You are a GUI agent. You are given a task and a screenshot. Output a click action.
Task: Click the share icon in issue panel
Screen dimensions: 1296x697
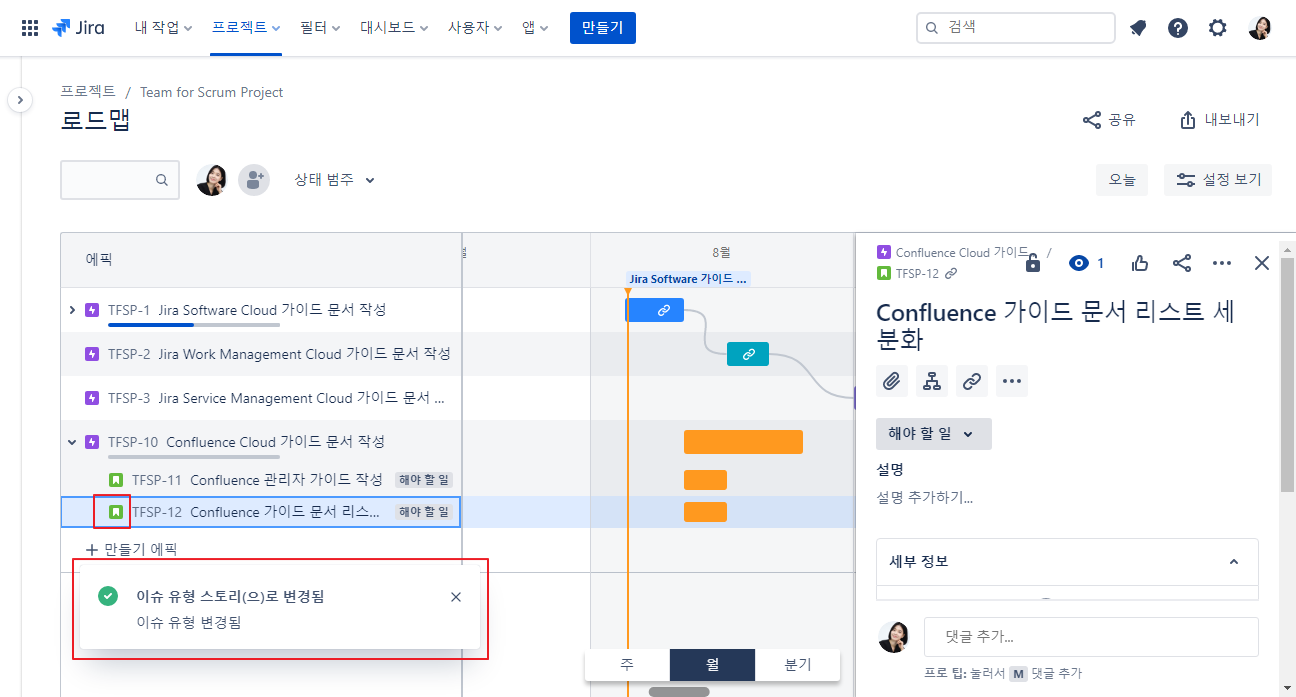pyautogui.click(x=1181, y=263)
